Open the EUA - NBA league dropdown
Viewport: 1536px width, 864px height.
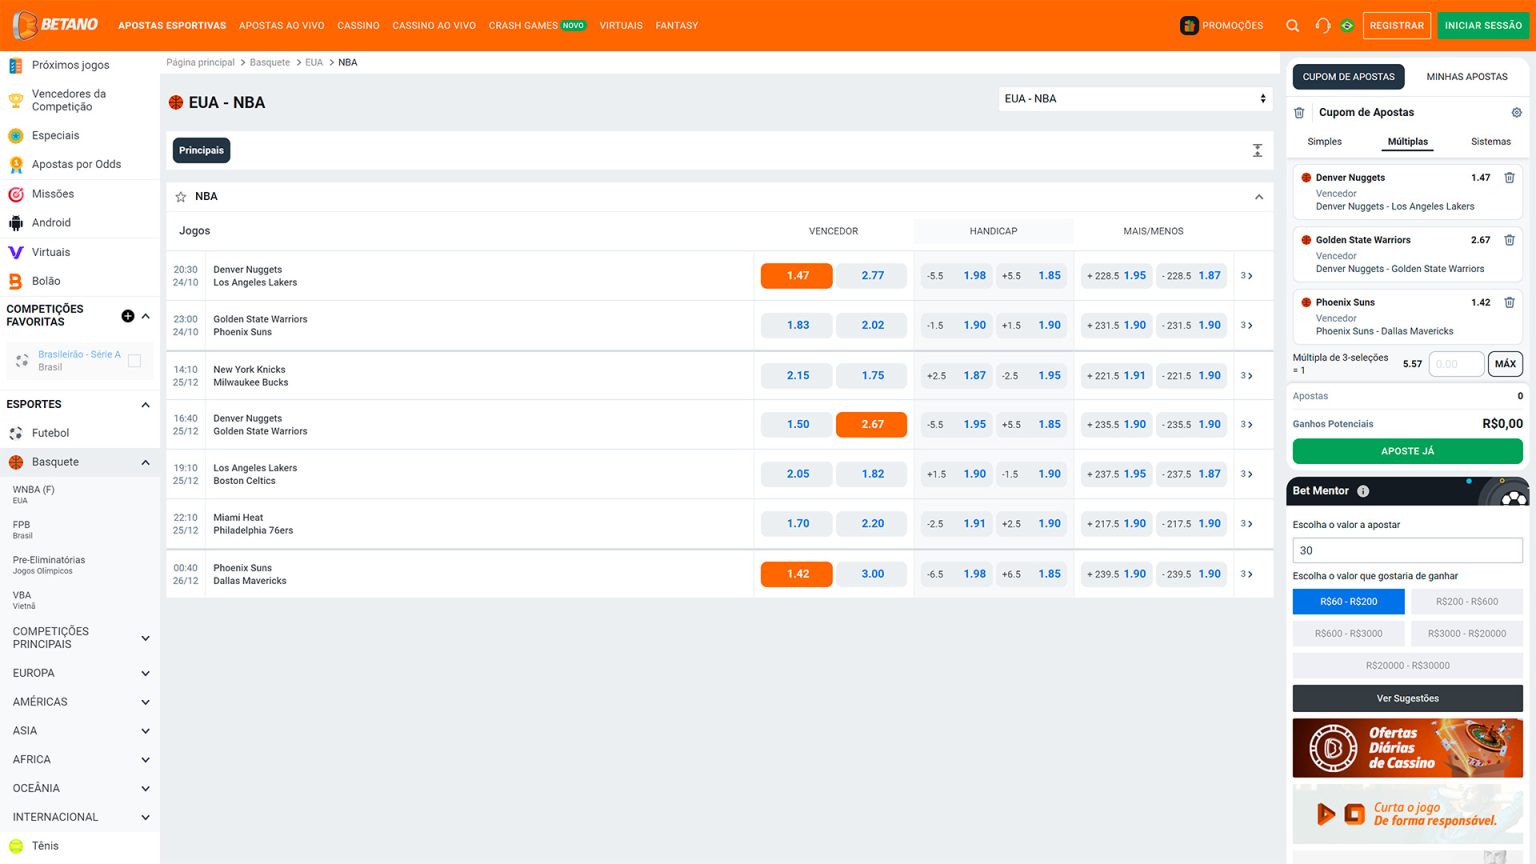pos(1134,99)
